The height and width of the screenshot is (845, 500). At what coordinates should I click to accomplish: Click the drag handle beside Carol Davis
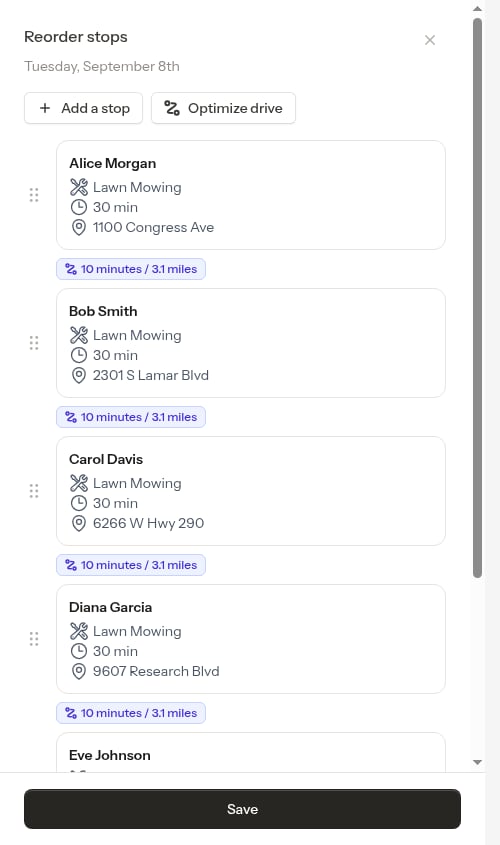(x=34, y=491)
